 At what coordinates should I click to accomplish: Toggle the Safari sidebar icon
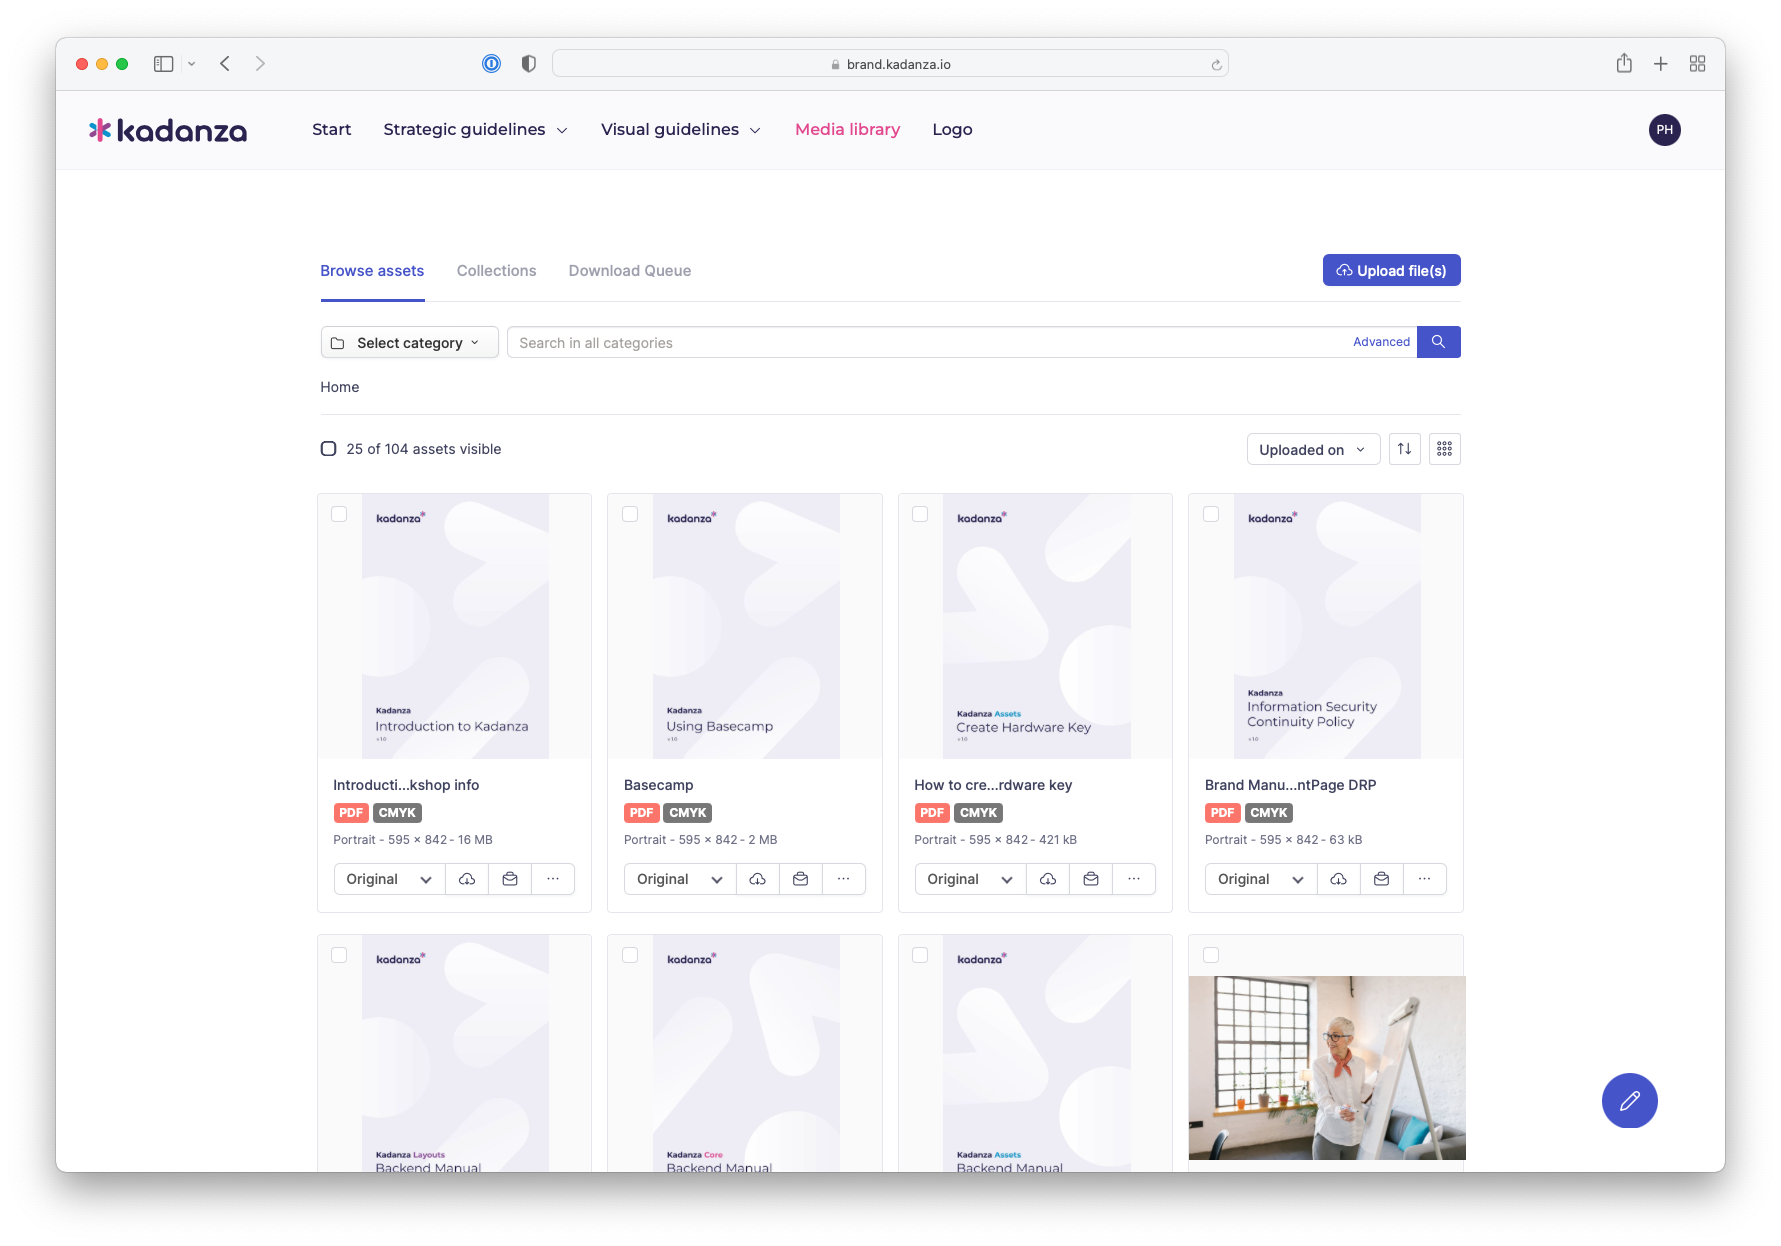(164, 64)
